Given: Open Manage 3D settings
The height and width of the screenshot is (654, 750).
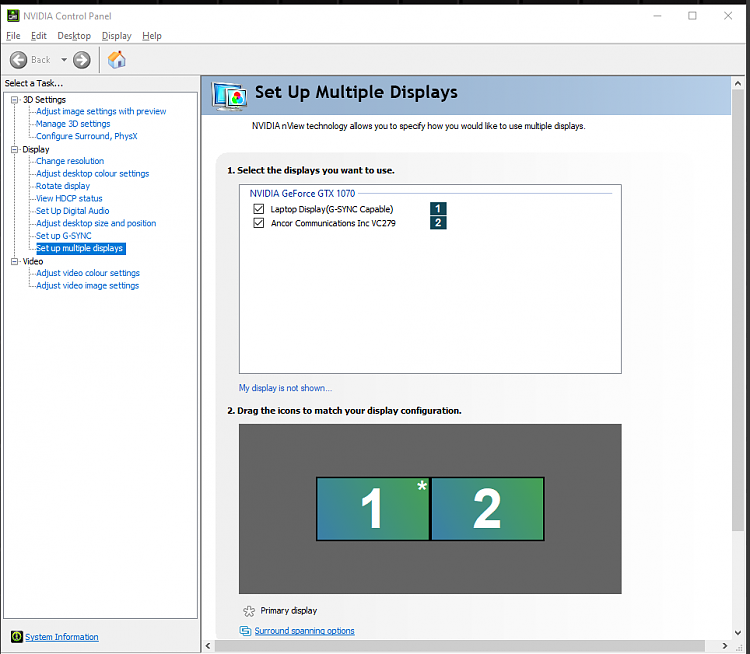Looking at the screenshot, I should click(x=73, y=123).
